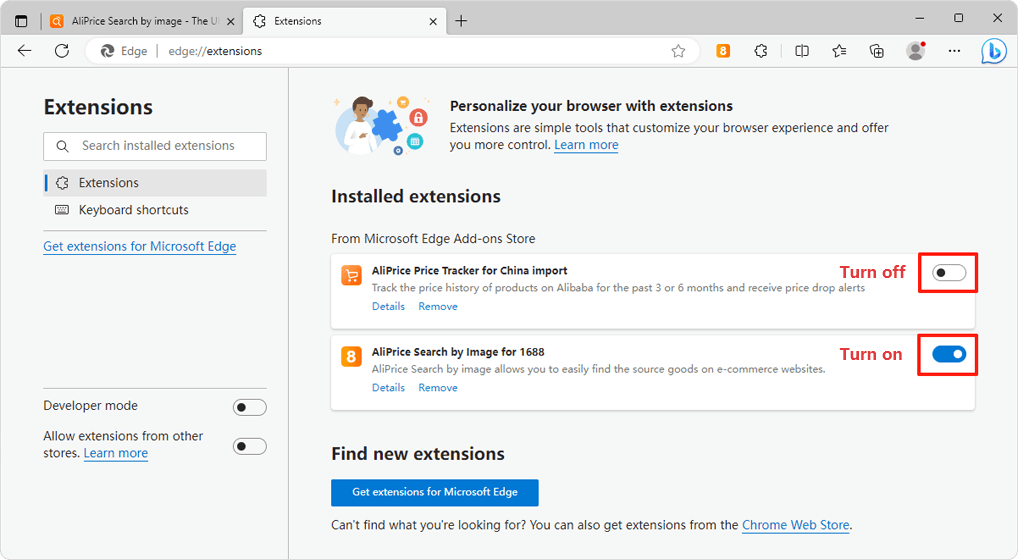
Task: Open Settings and more ellipsis menu
Action: 954,51
